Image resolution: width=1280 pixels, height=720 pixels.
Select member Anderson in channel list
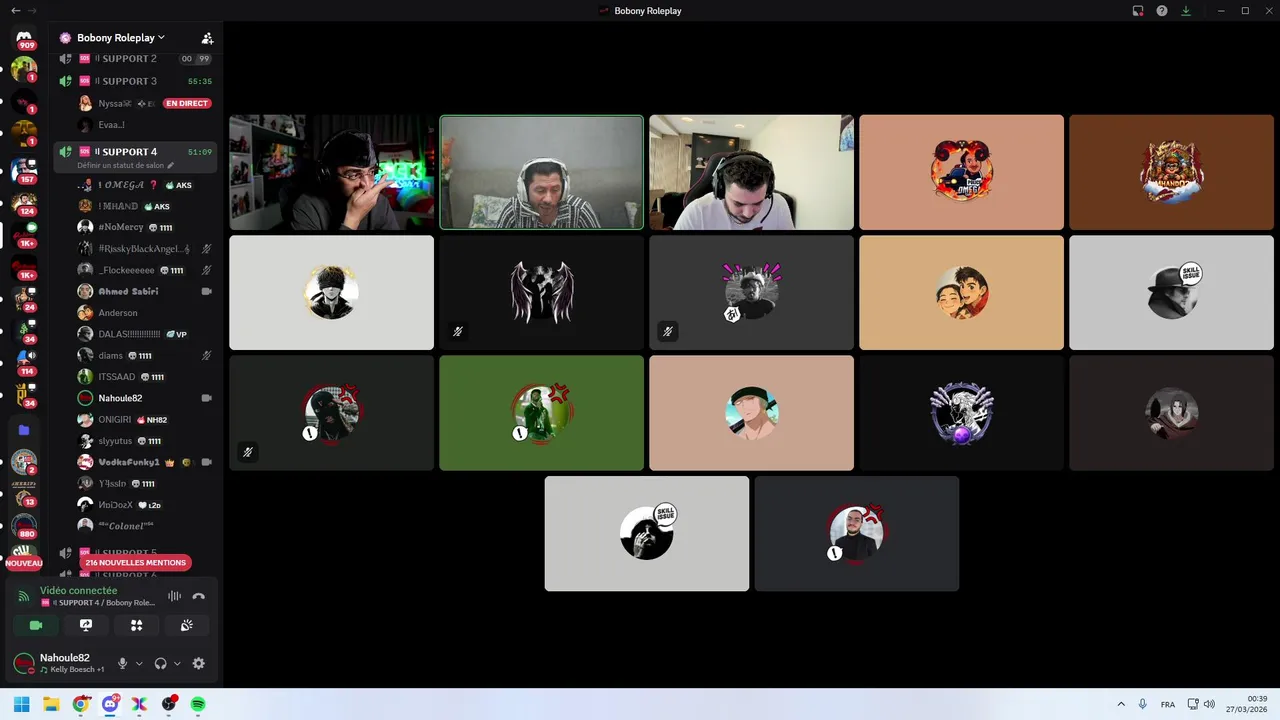145,313
